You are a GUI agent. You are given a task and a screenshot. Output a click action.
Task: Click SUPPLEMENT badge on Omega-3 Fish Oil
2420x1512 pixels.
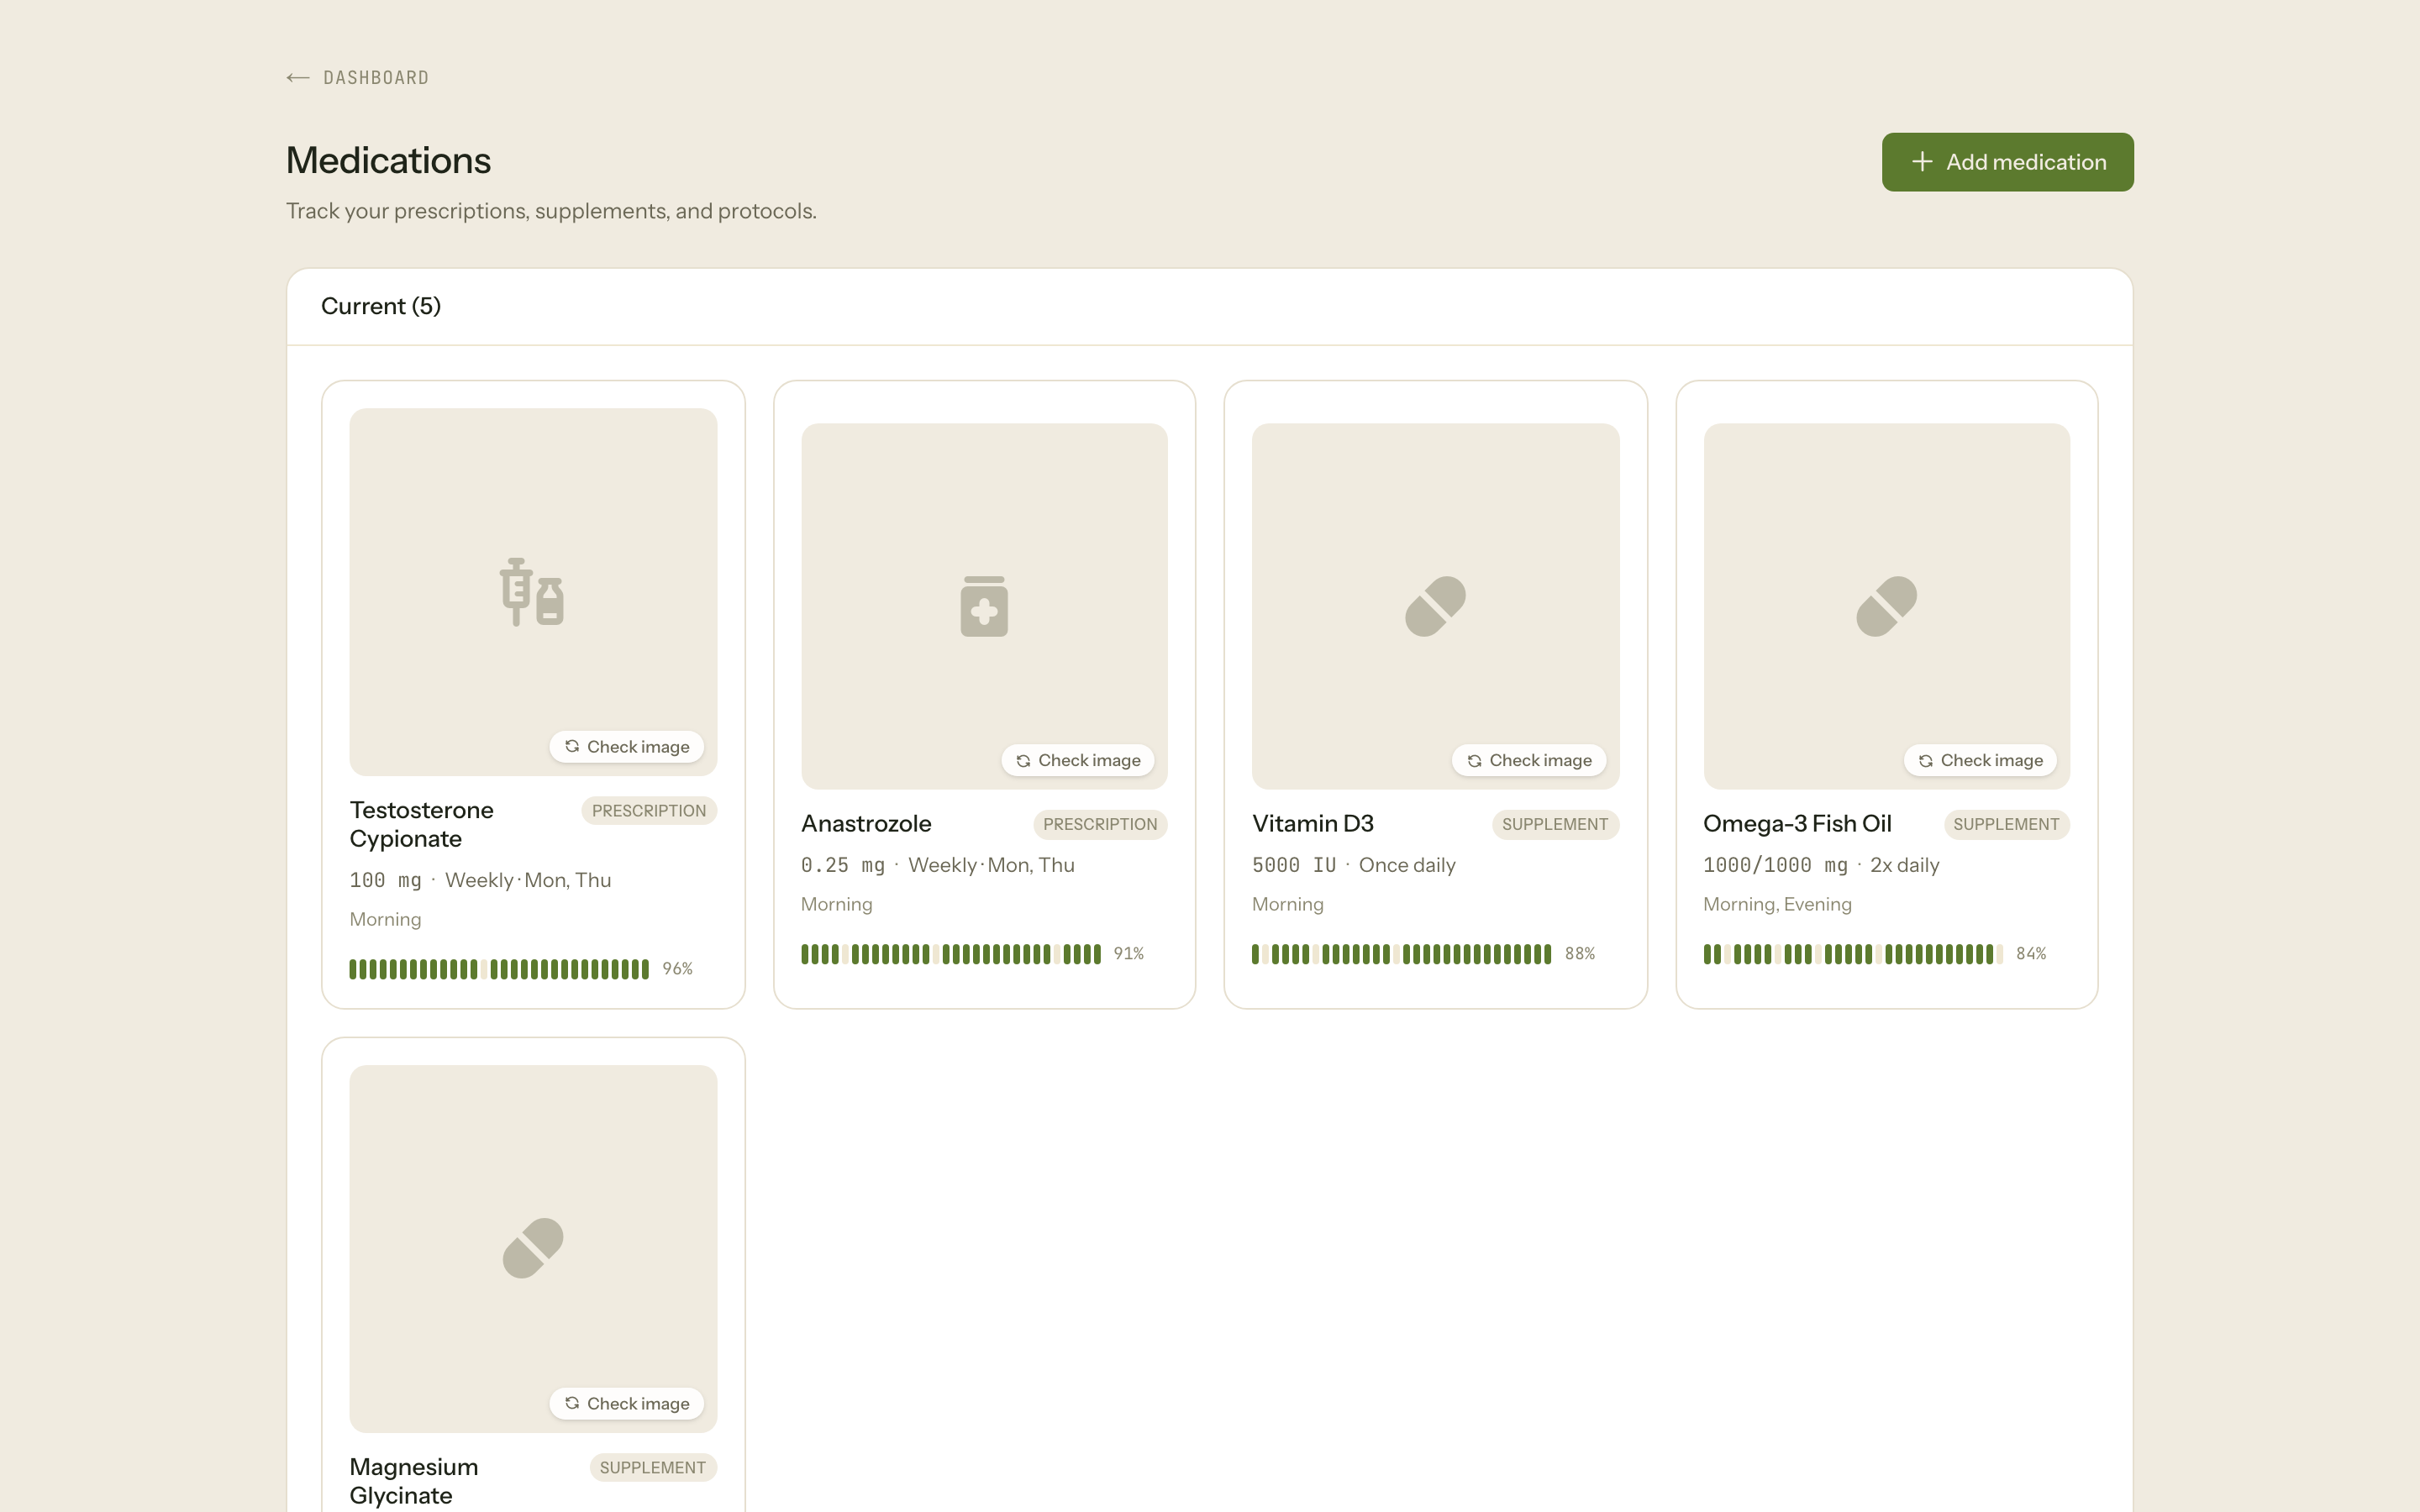pyautogui.click(x=2006, y=825)
